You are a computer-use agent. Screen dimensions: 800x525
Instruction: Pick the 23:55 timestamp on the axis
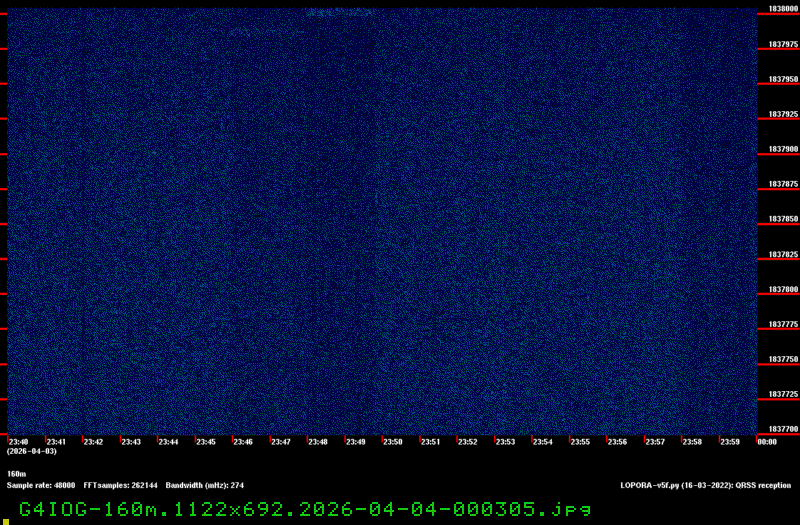(580, 441)
